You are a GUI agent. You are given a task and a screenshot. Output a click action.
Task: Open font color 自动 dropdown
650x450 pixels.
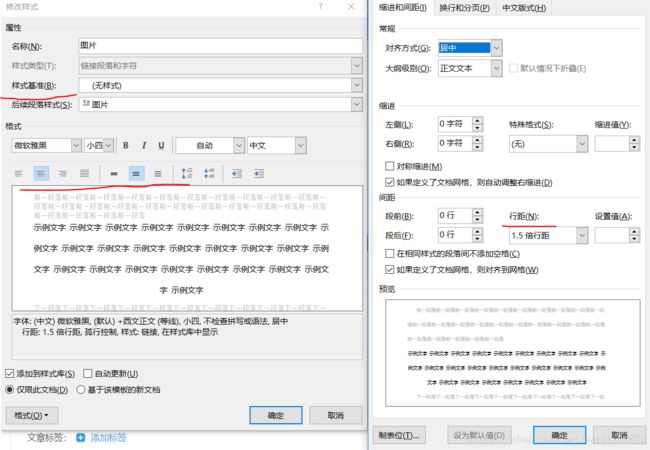pos(239,145)
